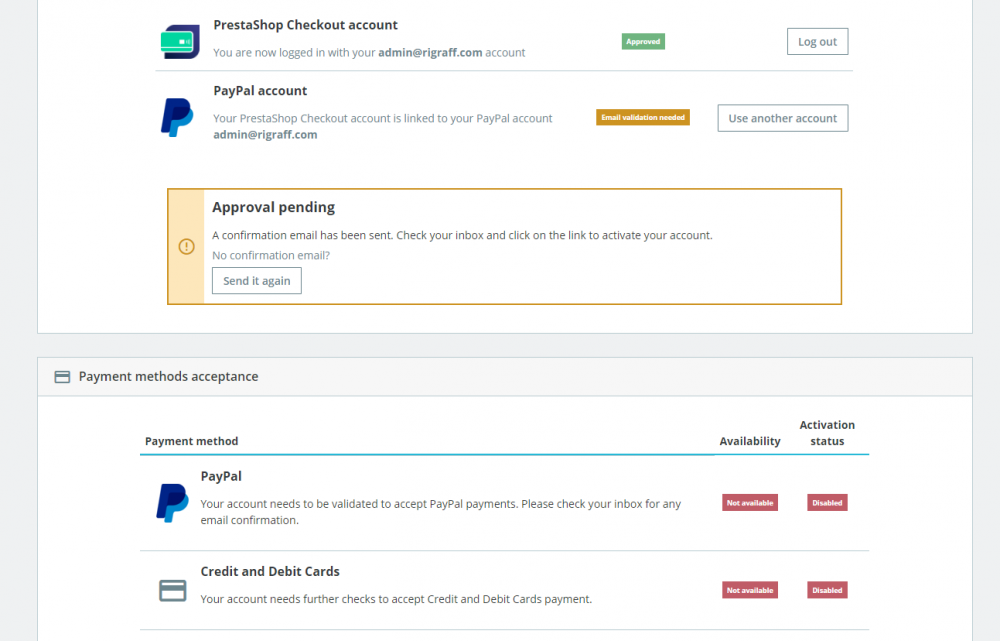Click the Credit and Debit Cards title

270,571
